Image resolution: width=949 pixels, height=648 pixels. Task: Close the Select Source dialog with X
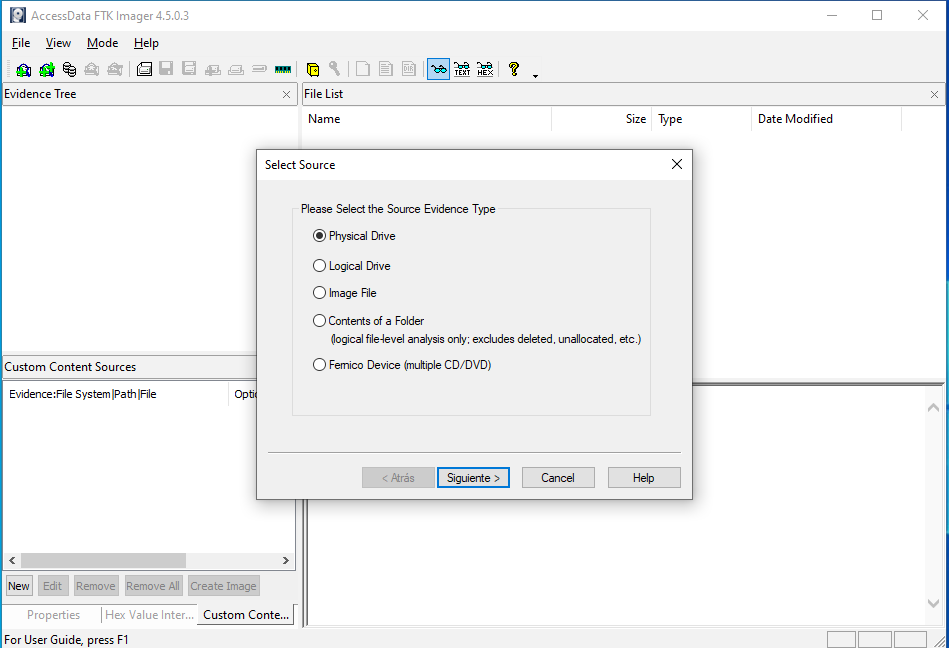[x=677, y=164]
